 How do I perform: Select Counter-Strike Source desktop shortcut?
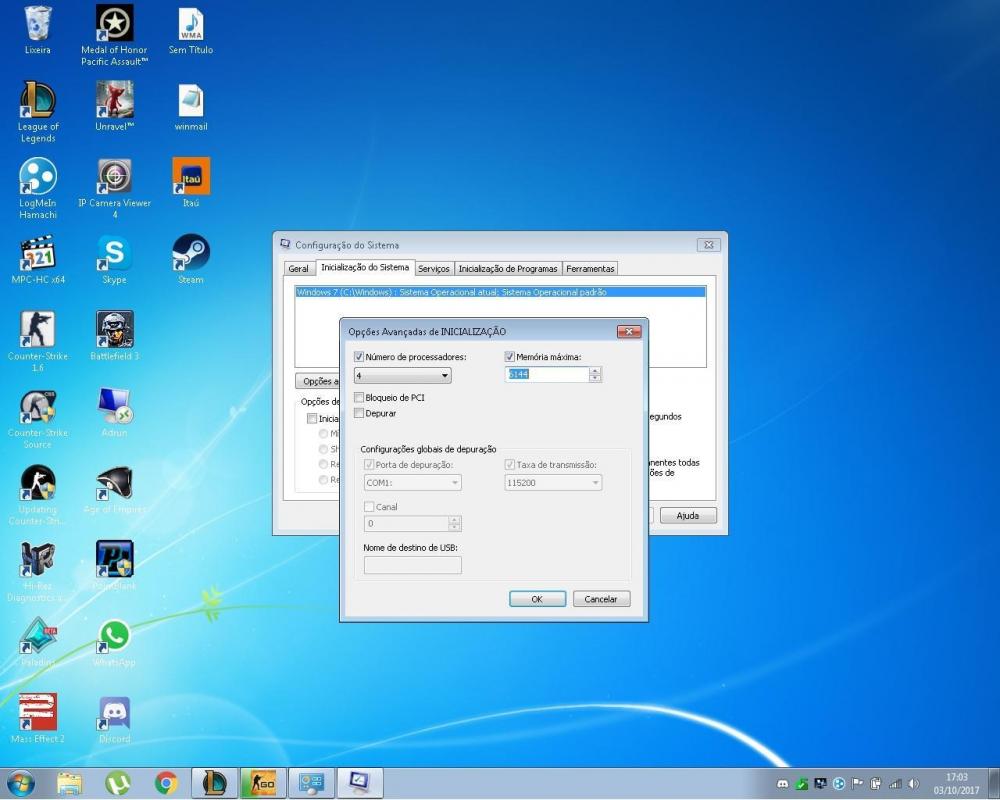(38, 419)
